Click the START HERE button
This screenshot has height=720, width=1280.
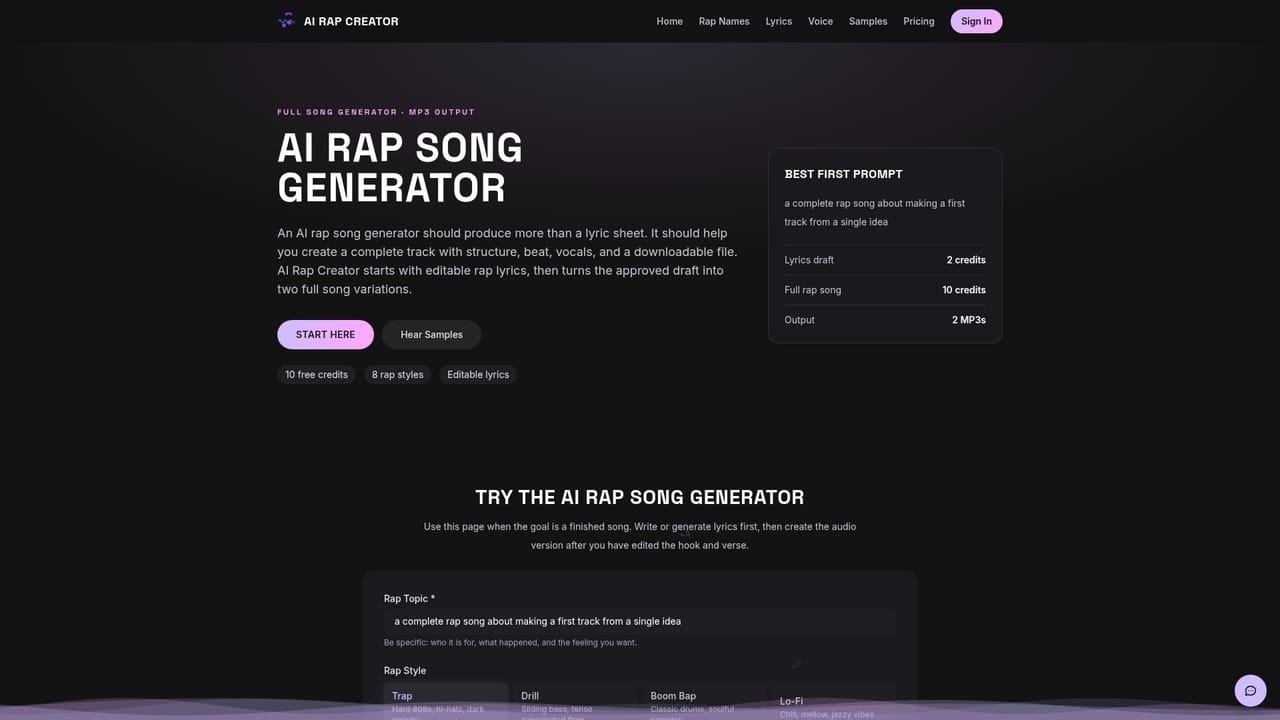coord(325,334)
